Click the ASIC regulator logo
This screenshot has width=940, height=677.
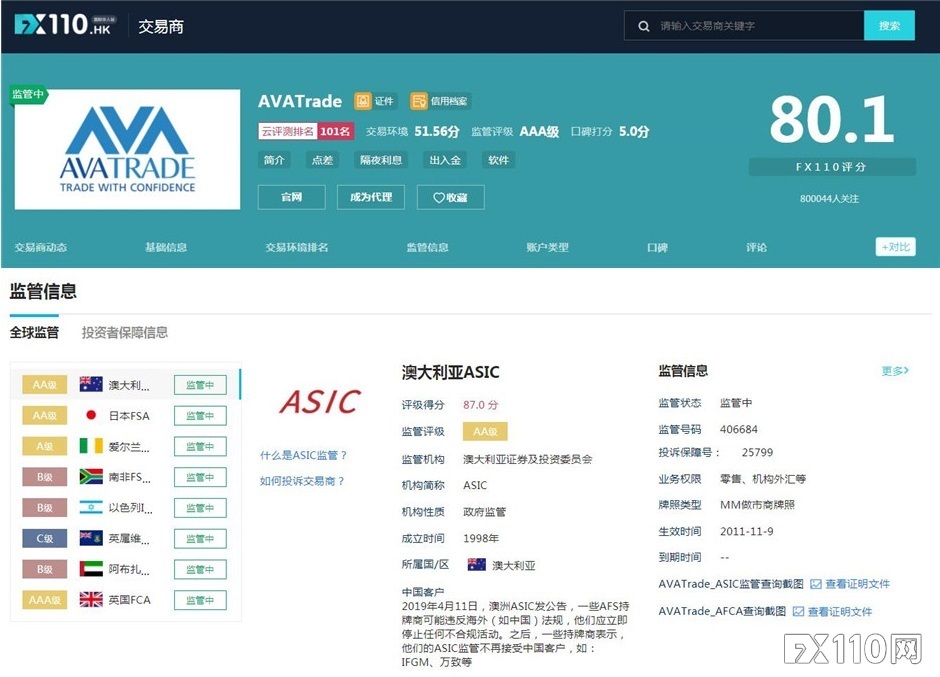click(x=319, y=402)
